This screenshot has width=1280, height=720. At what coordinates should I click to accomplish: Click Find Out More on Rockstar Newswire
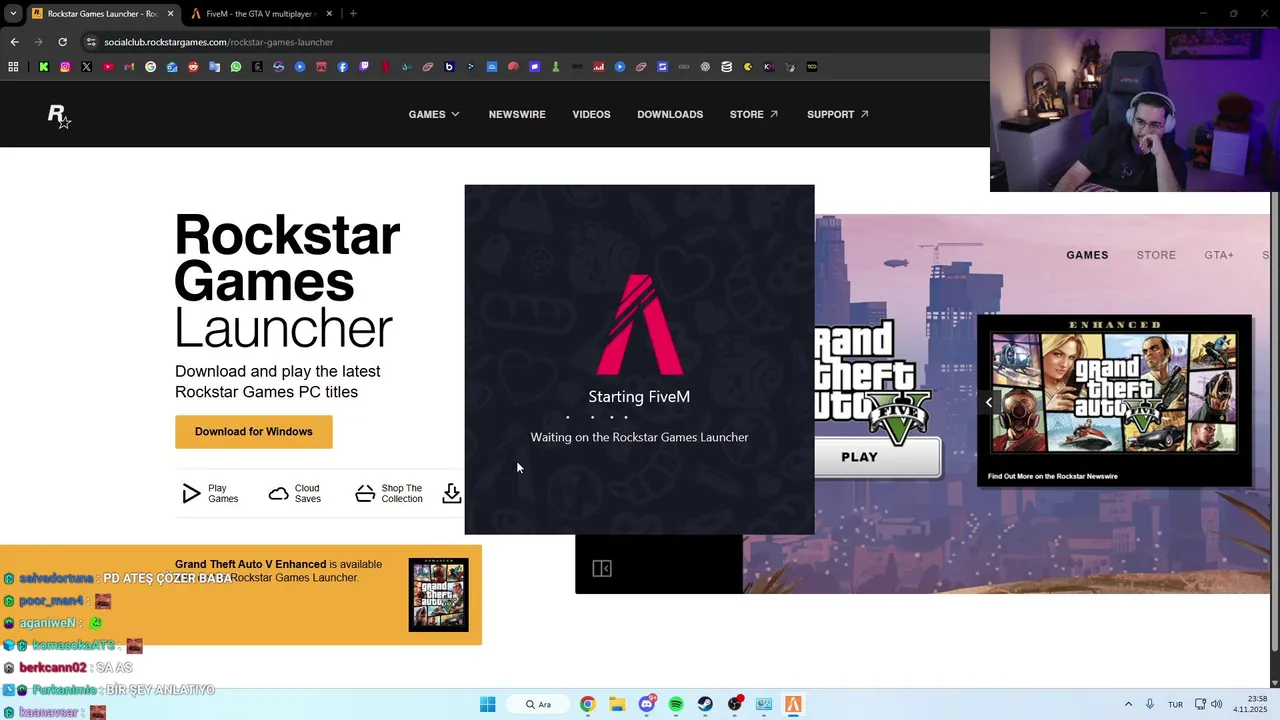[1053, 476]
